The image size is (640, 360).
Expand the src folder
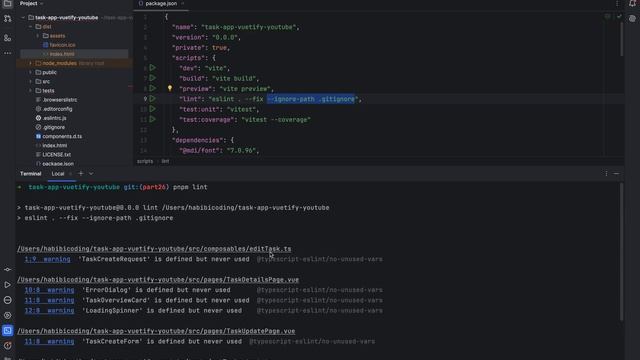[31, 82]
